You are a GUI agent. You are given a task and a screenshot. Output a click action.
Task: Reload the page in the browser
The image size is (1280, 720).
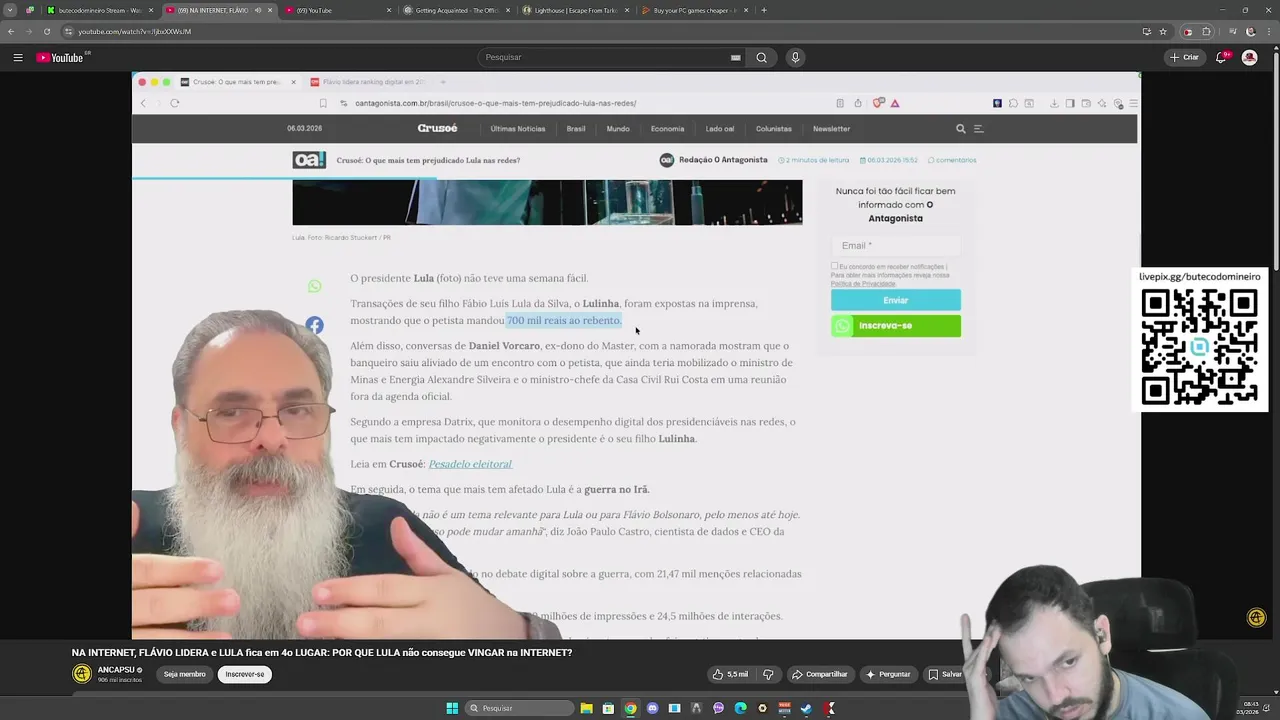coord(46,31)
